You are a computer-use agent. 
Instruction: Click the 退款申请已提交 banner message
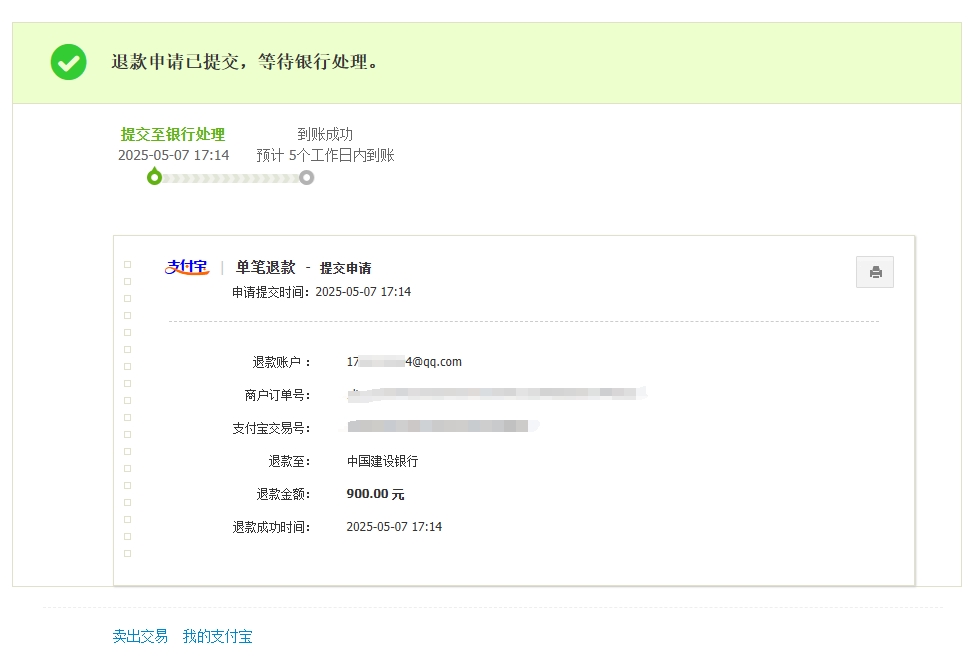coord(245,62)
